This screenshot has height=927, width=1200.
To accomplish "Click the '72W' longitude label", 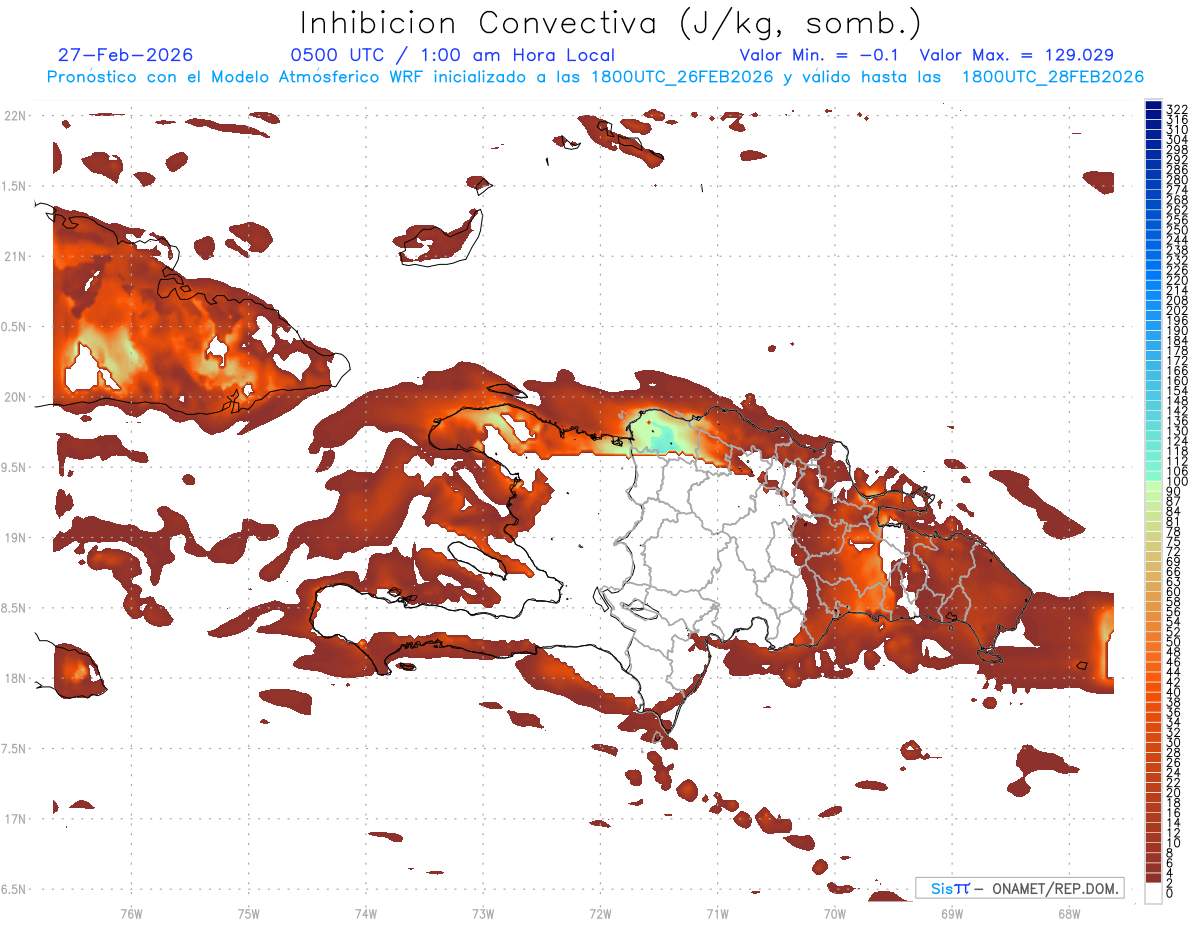I will click(600, 913).
